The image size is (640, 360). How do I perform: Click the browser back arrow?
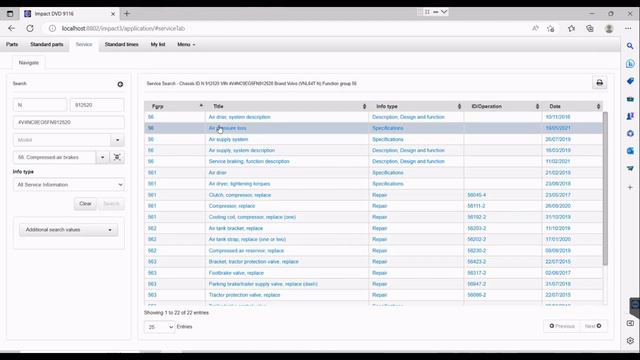click(11, 28)
